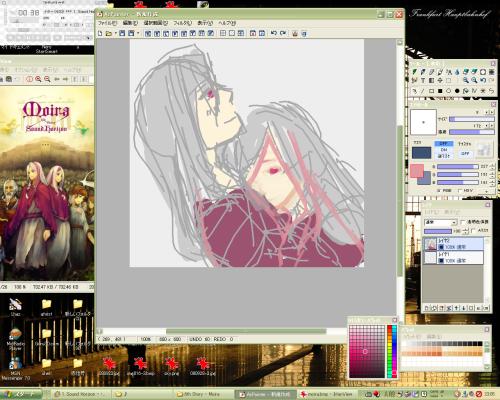The width and height of the screenshot is (500, 400).
Task: Click the layer opacity slider bar
Action: pos(438,231)
